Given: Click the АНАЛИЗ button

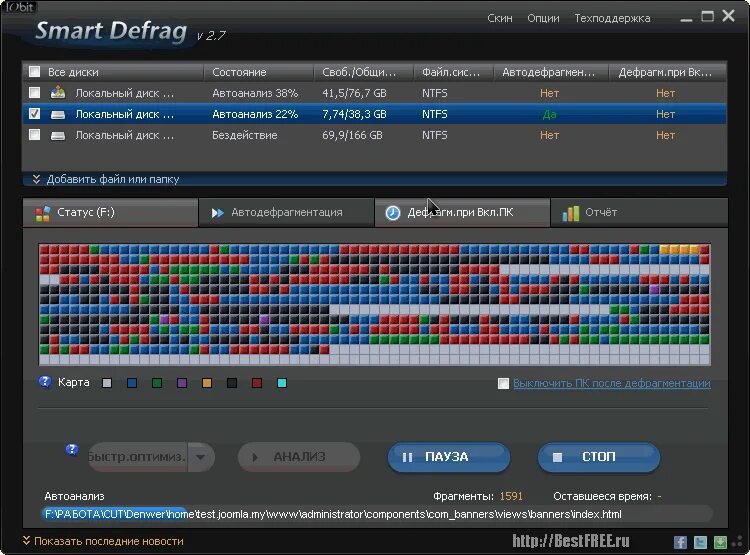Looking at the screenshot, I should click(x=299, y=457).
